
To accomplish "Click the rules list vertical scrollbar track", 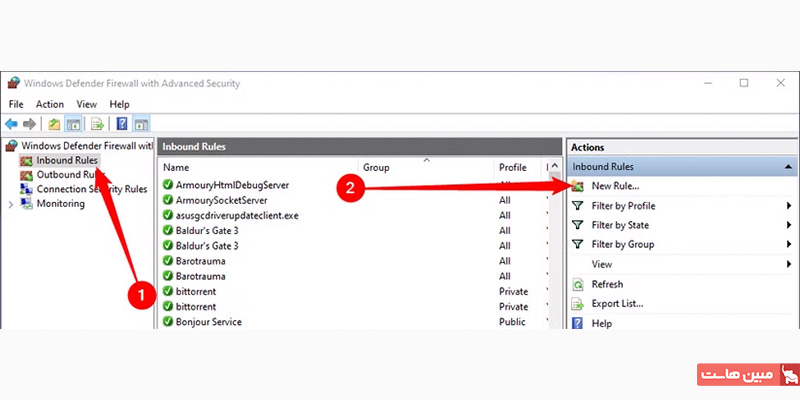I will [x=556, y=250].
